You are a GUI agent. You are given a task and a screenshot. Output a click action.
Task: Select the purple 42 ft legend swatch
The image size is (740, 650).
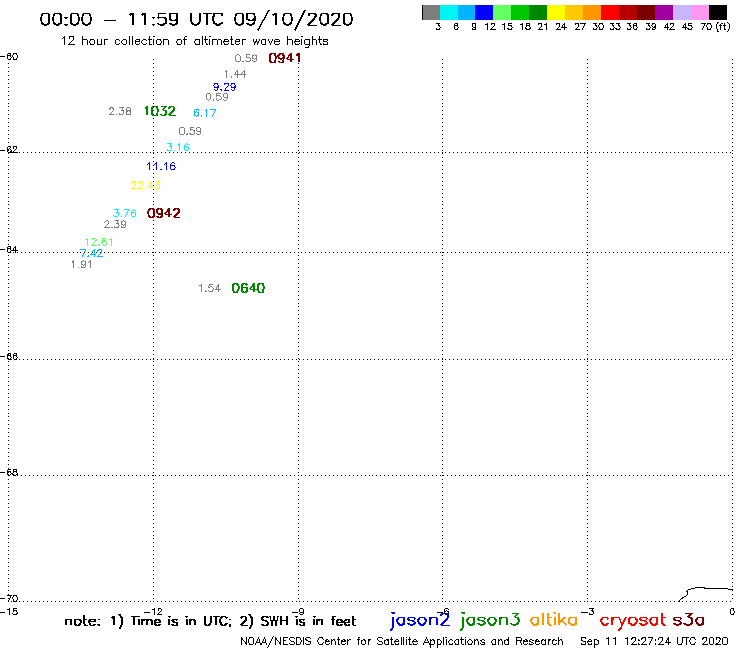(x=664, y=12)
